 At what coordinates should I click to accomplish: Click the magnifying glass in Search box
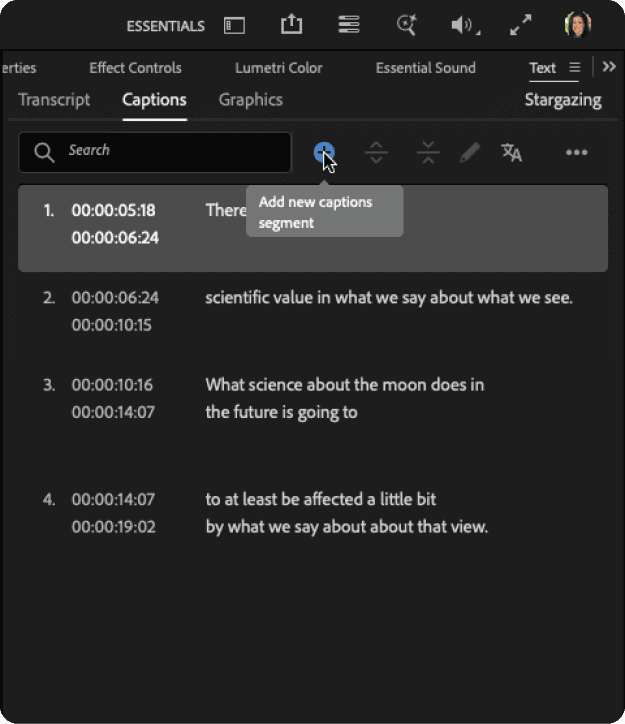[44, 152]
